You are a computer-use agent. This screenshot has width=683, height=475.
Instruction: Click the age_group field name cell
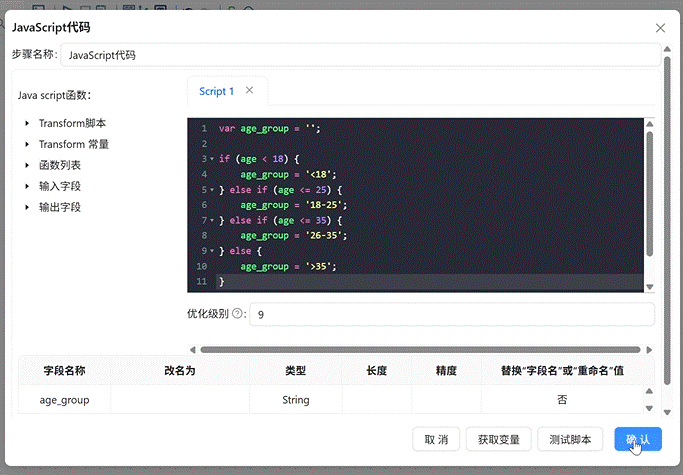tap(64, 400)
